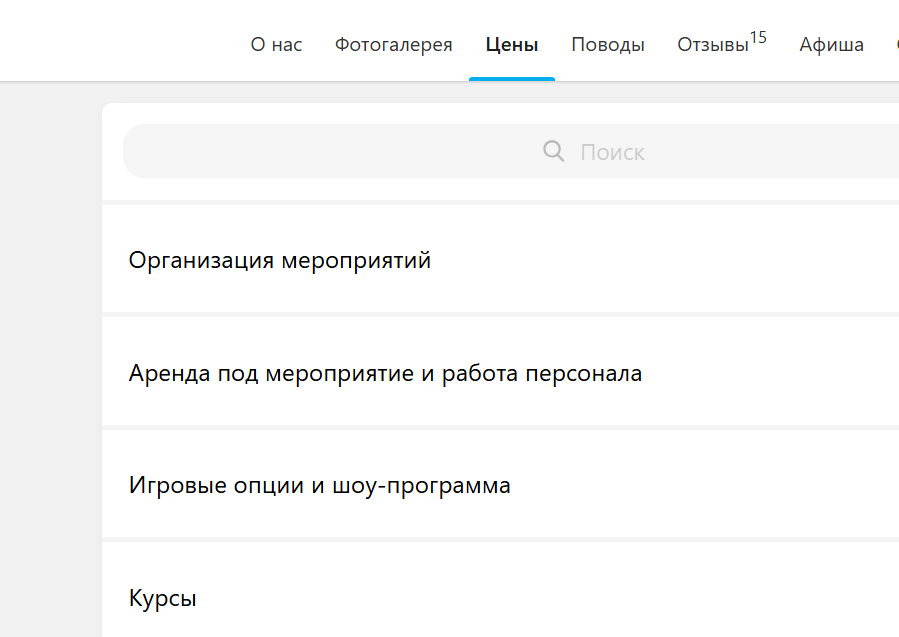This screenshot has width=899, height=637.
Task: Click the Организация мероприятий heading text
Action: click(x=280, y=261)
